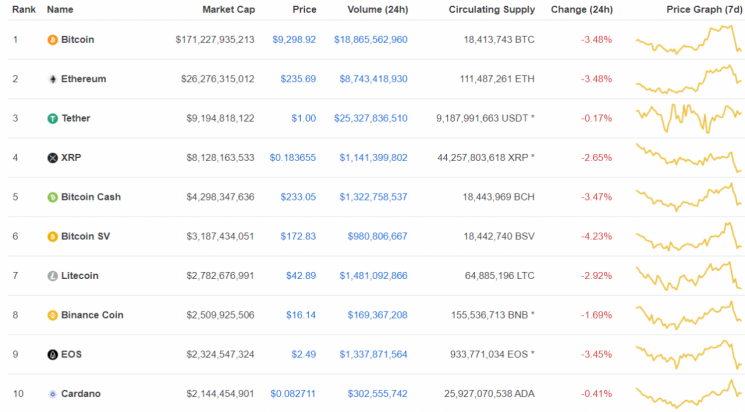Open EOS 7-day price graph
The height and width of the screenshot is (412, 745).
pyautogui.click(x=688, y=355)
